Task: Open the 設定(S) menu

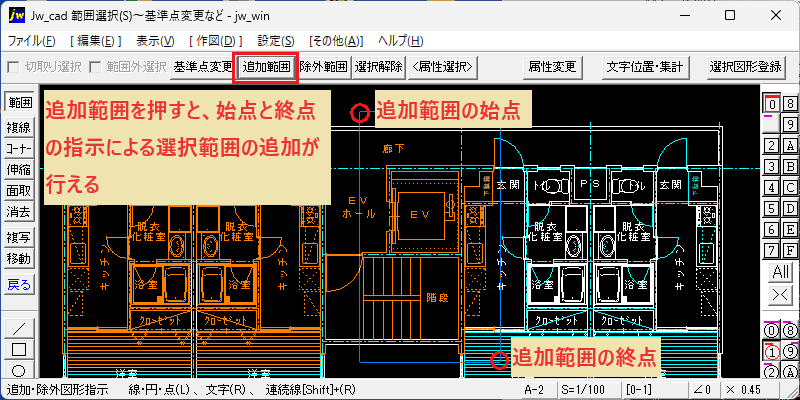Action: point(276,41)
